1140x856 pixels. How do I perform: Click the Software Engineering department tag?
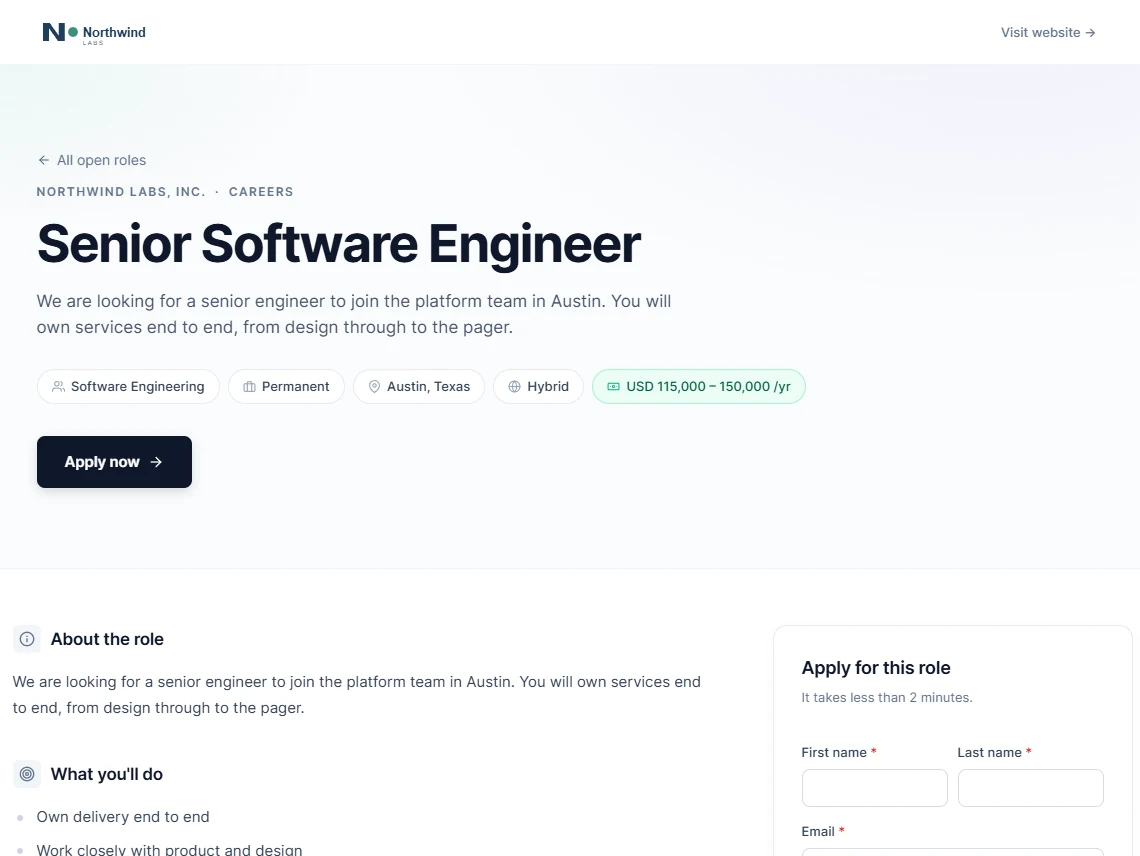[128, 386]
